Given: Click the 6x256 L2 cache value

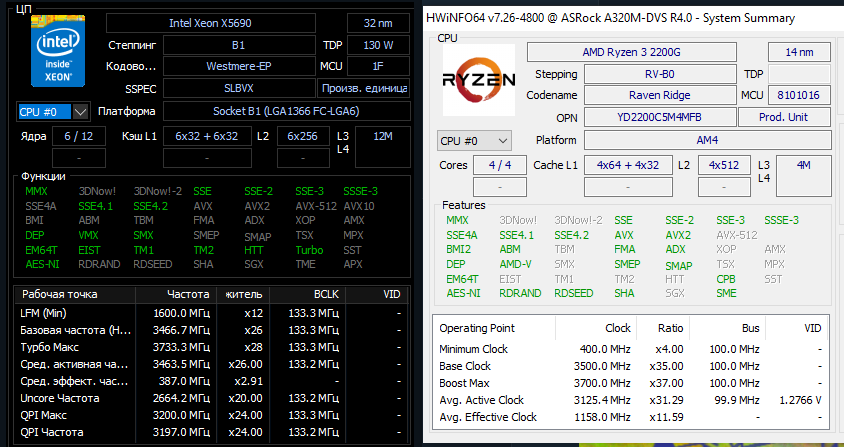Looking at the screenshot, I should click(303, 136).
